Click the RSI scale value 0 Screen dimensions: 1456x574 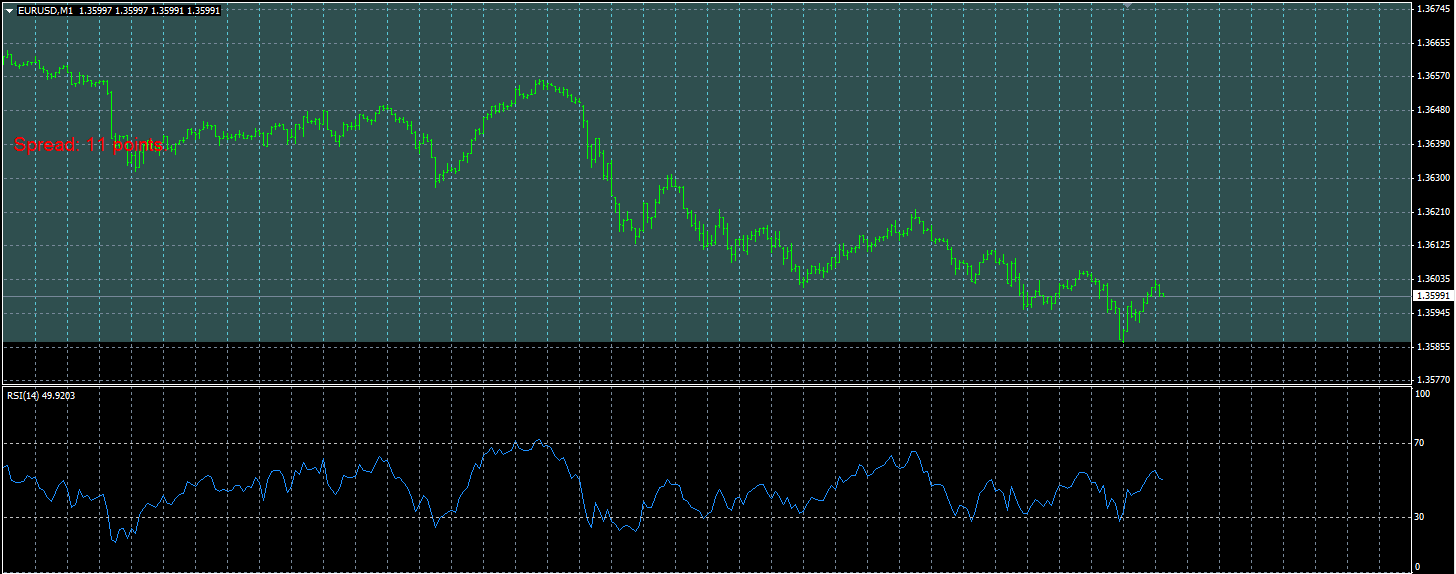[1418, 567]
